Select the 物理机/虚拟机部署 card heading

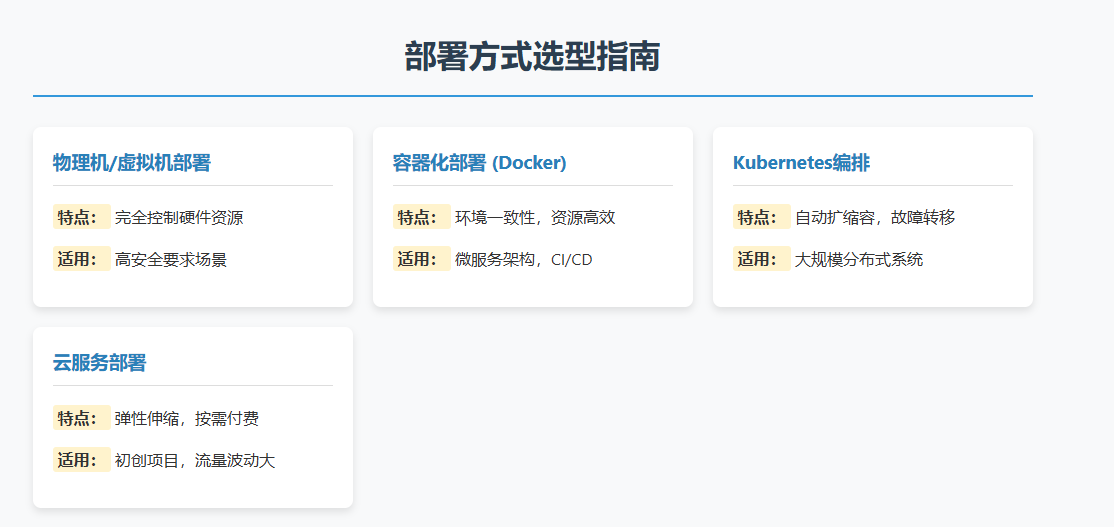(x=132, y=163)
